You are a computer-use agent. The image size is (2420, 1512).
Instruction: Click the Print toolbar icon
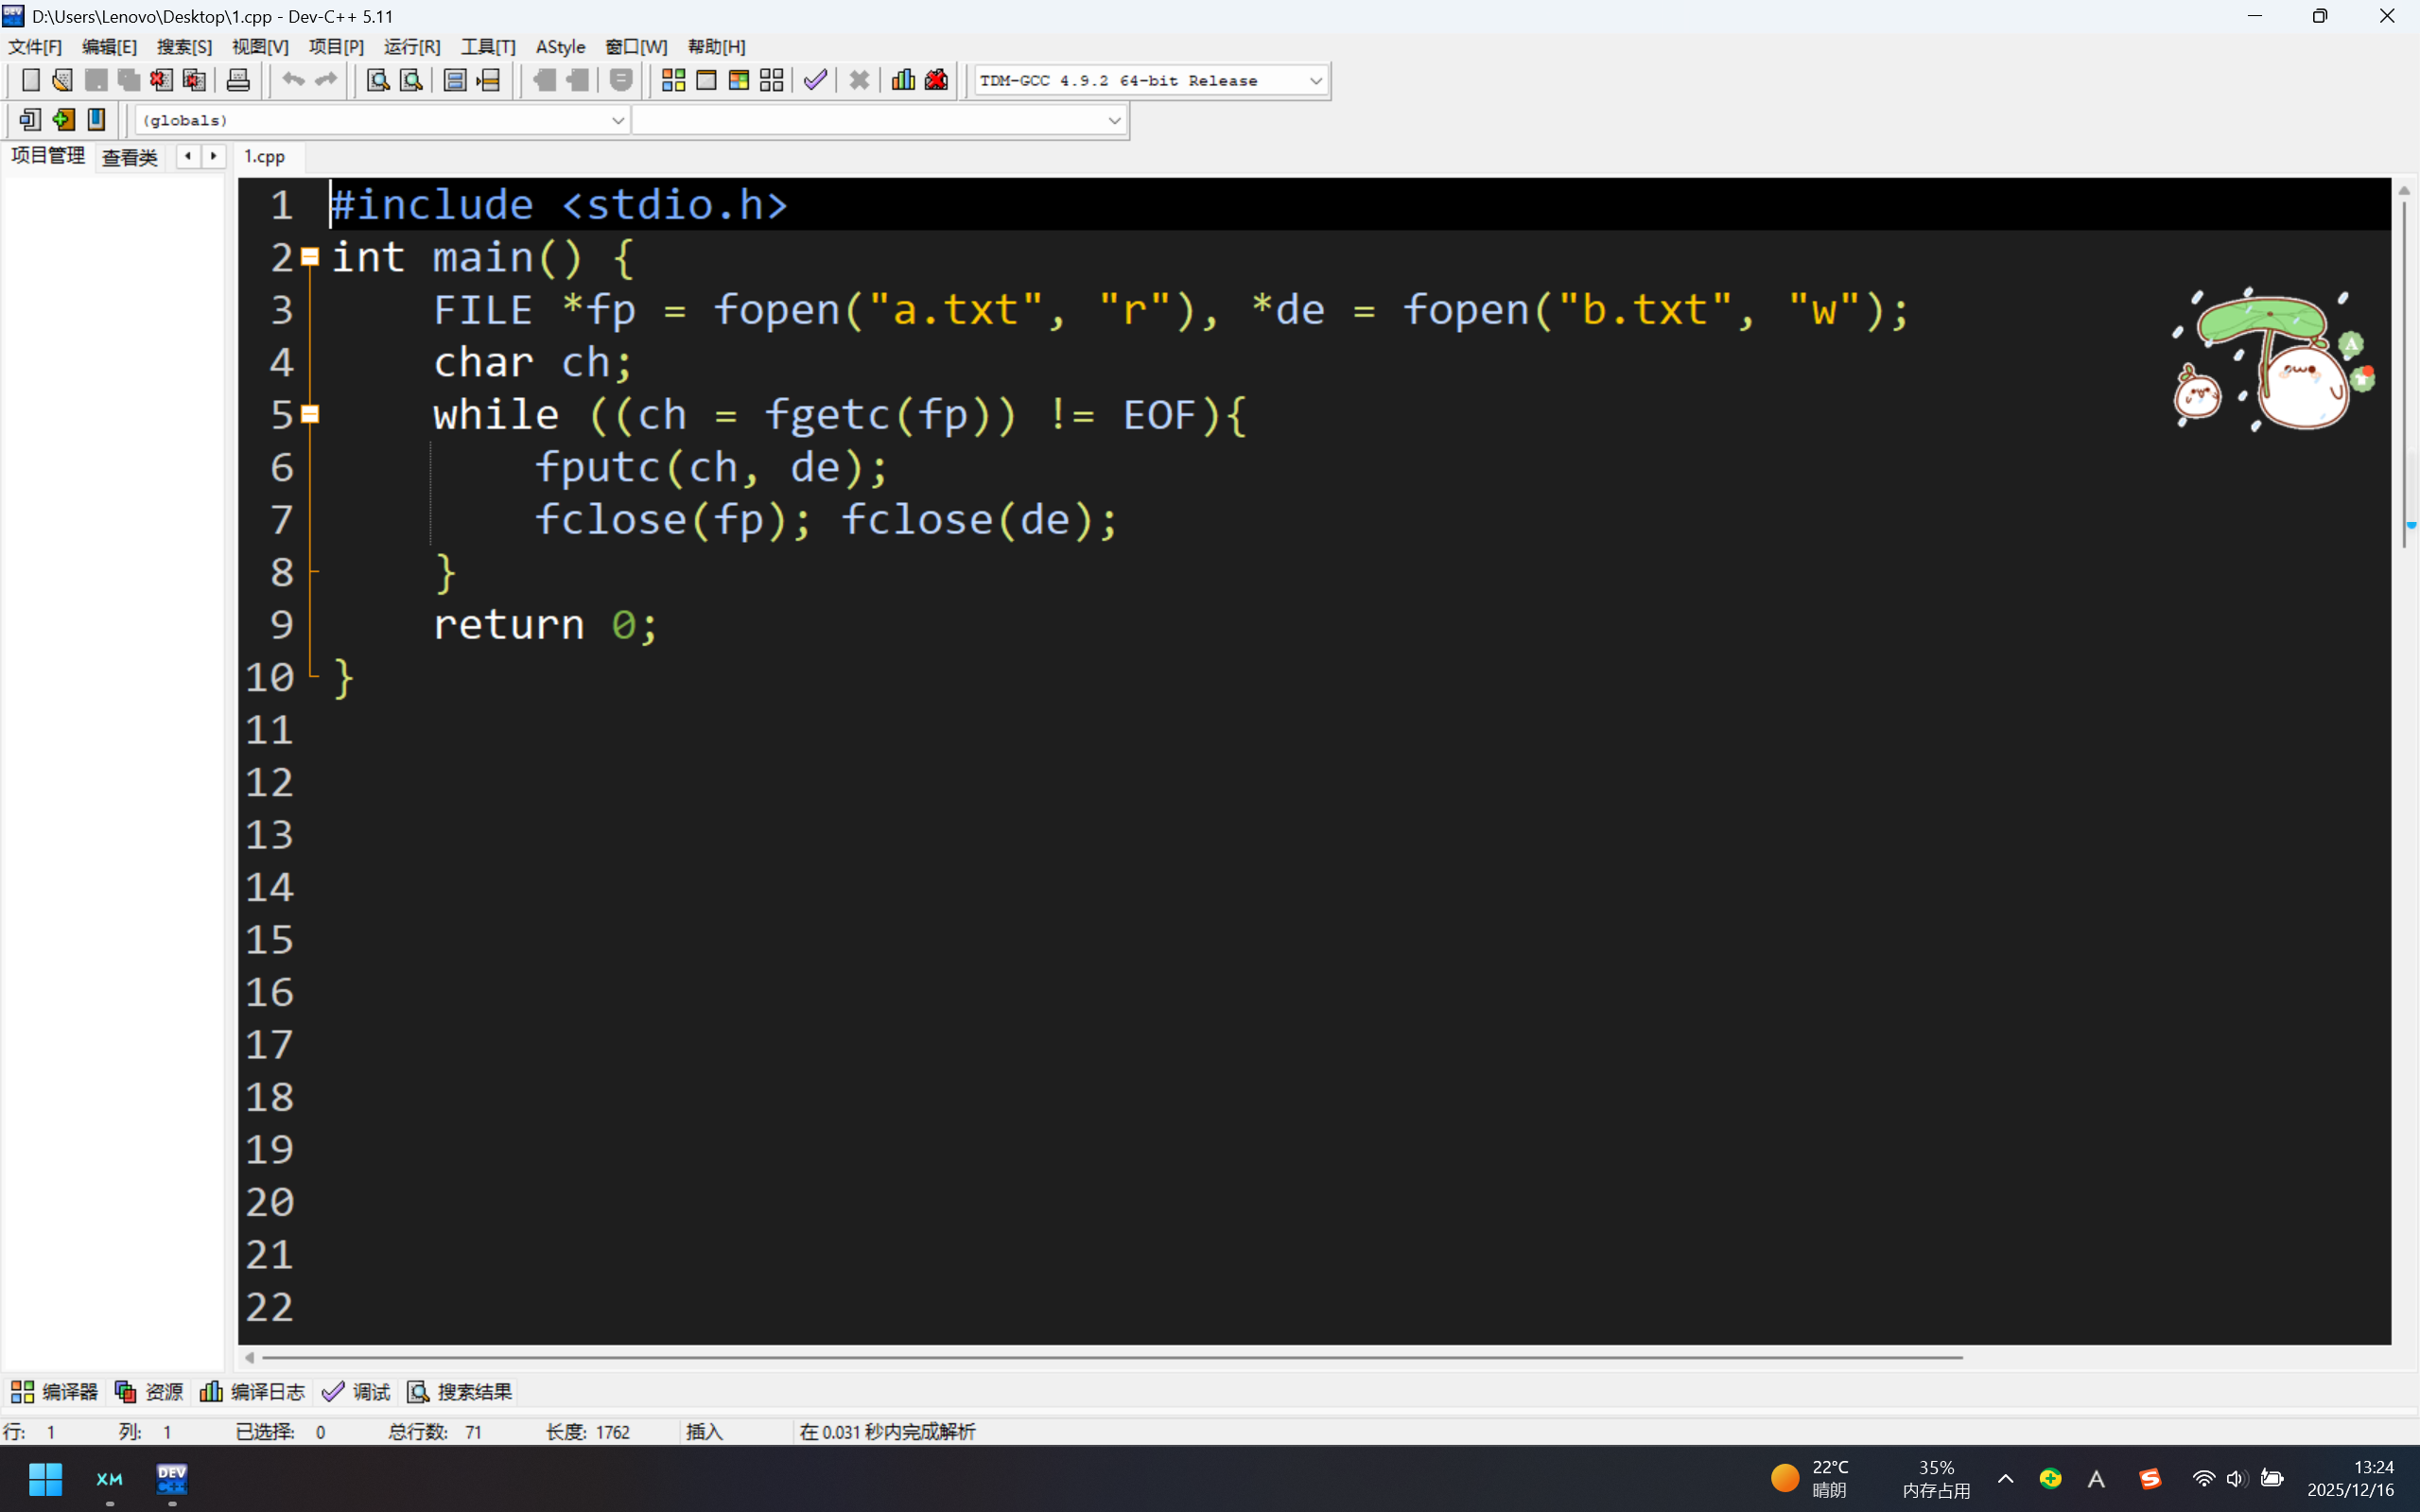238,80
